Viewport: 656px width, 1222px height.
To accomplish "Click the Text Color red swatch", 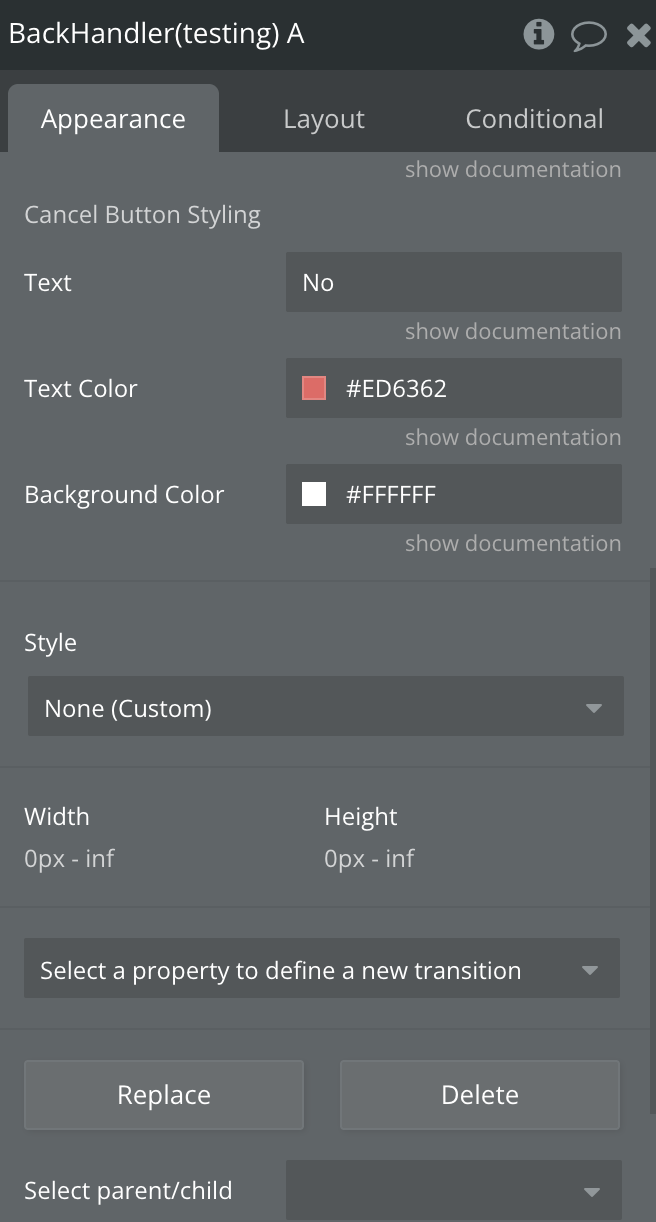I will tap(314, 388).
